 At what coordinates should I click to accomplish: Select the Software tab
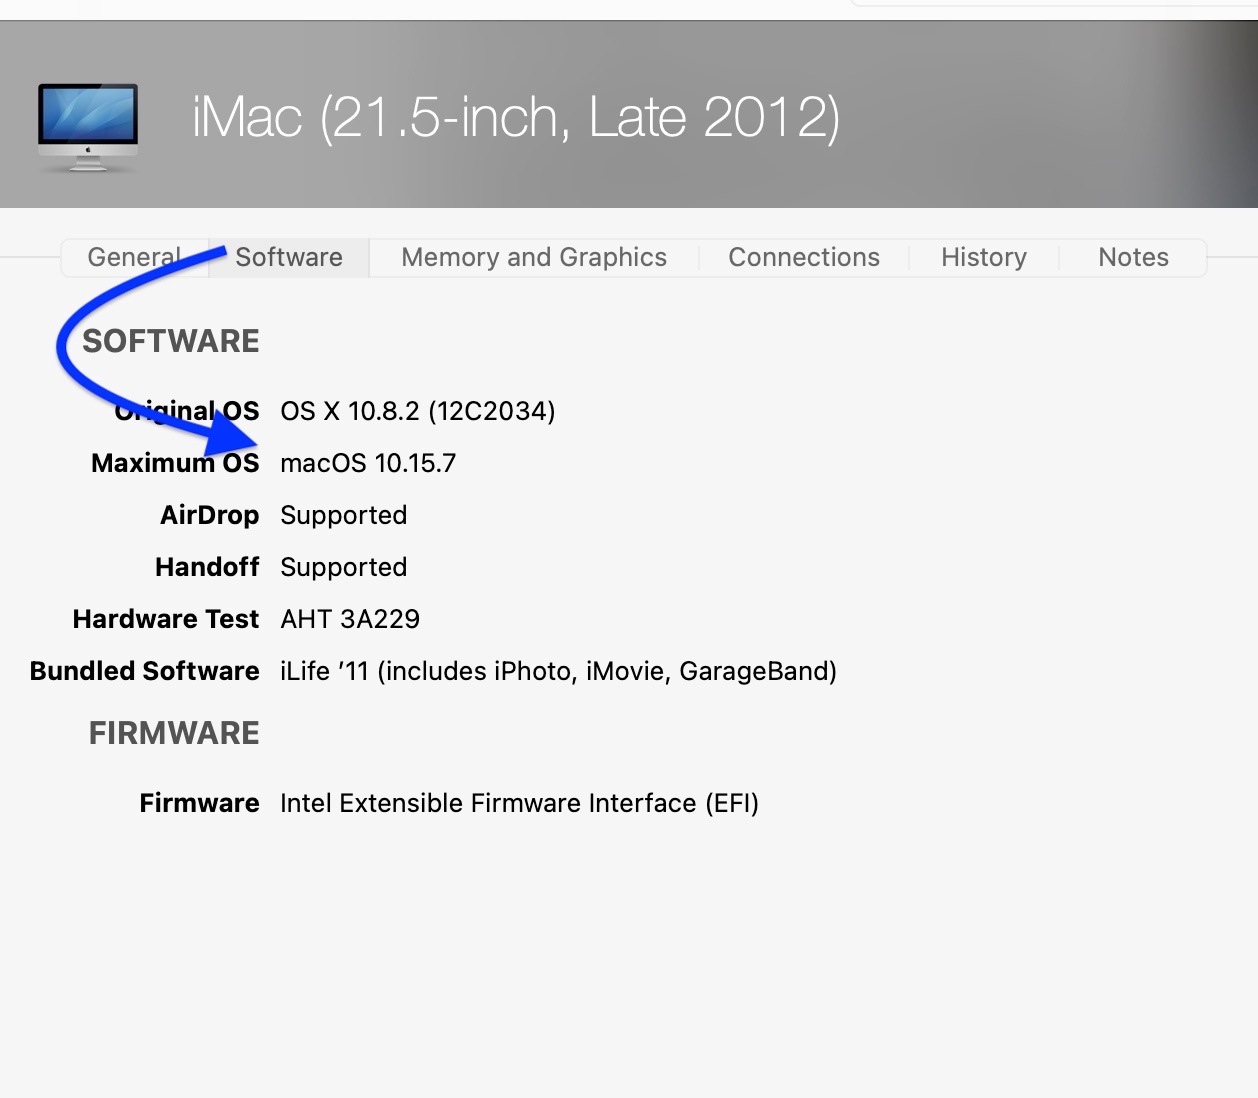pos(289,258)
